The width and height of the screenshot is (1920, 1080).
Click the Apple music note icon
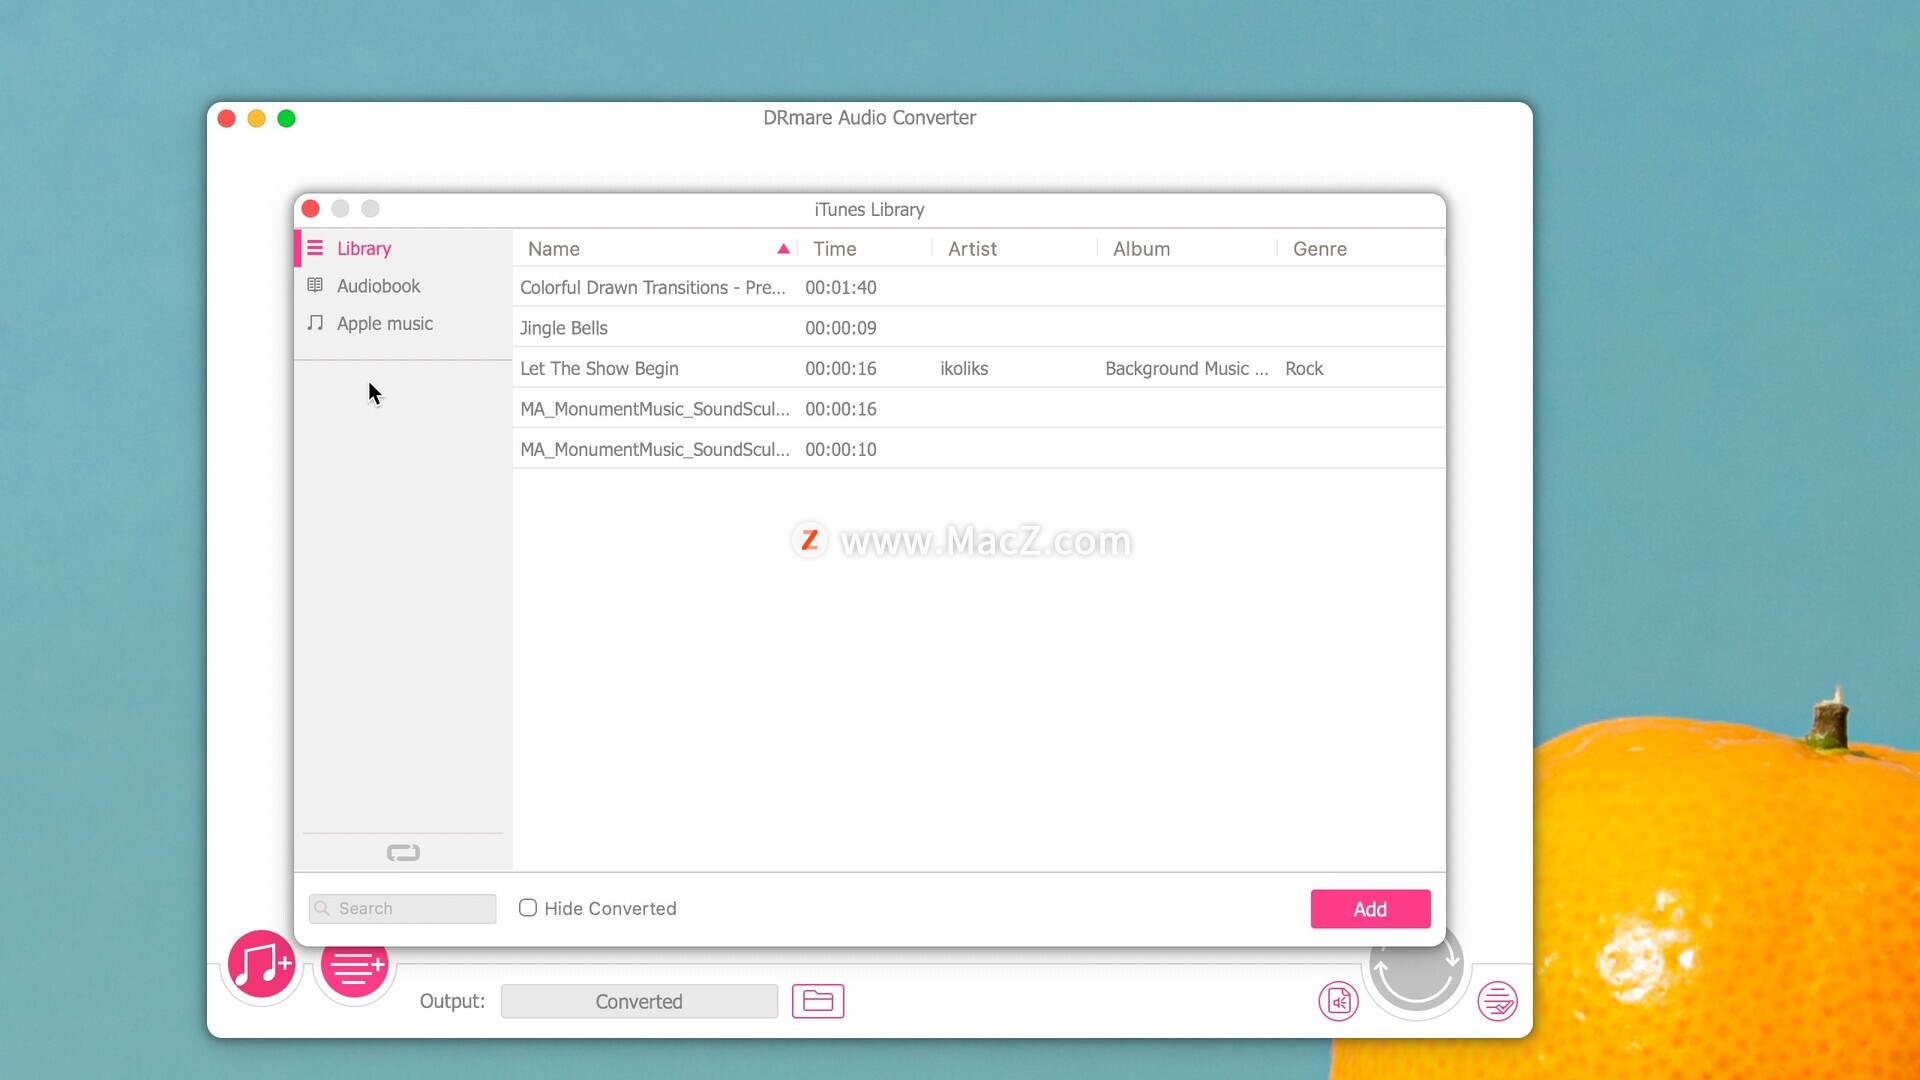point(315,323)
